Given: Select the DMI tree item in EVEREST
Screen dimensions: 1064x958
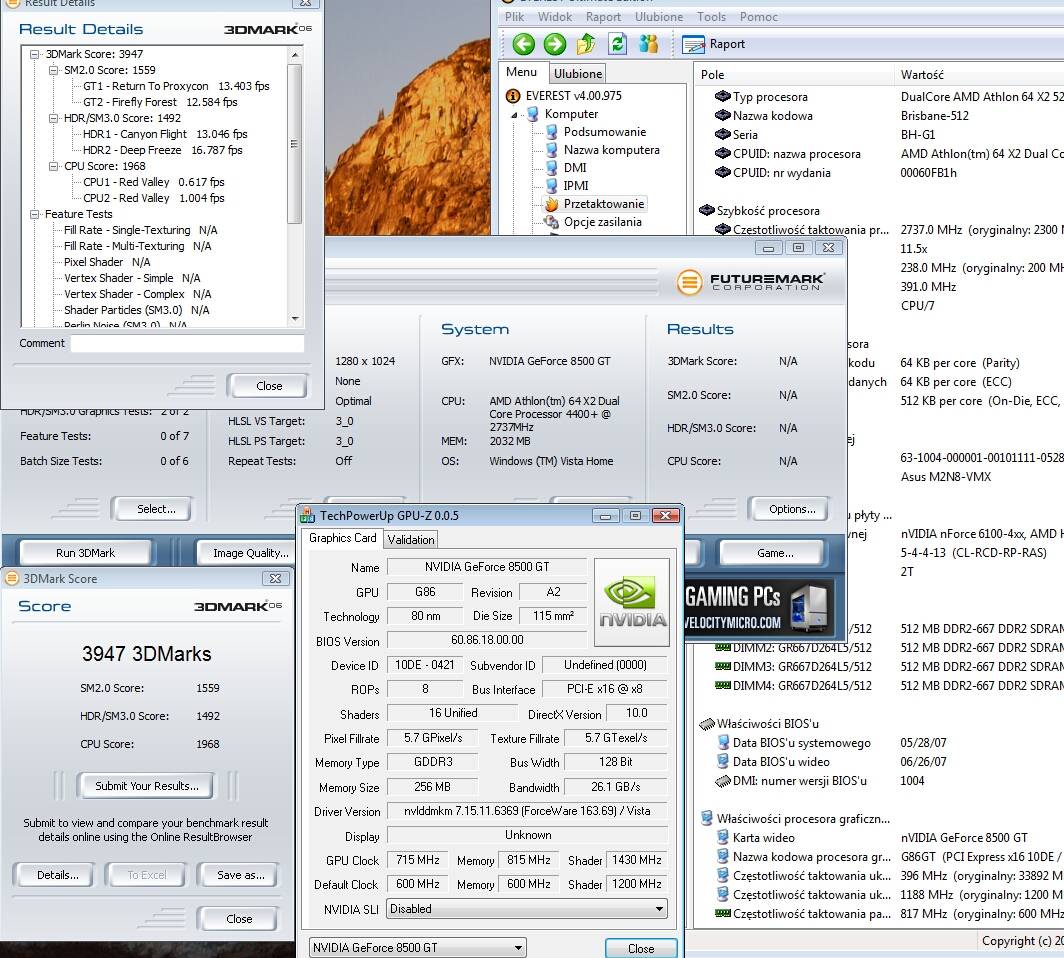Looking at the screenshot, I should tap(575, 168).
